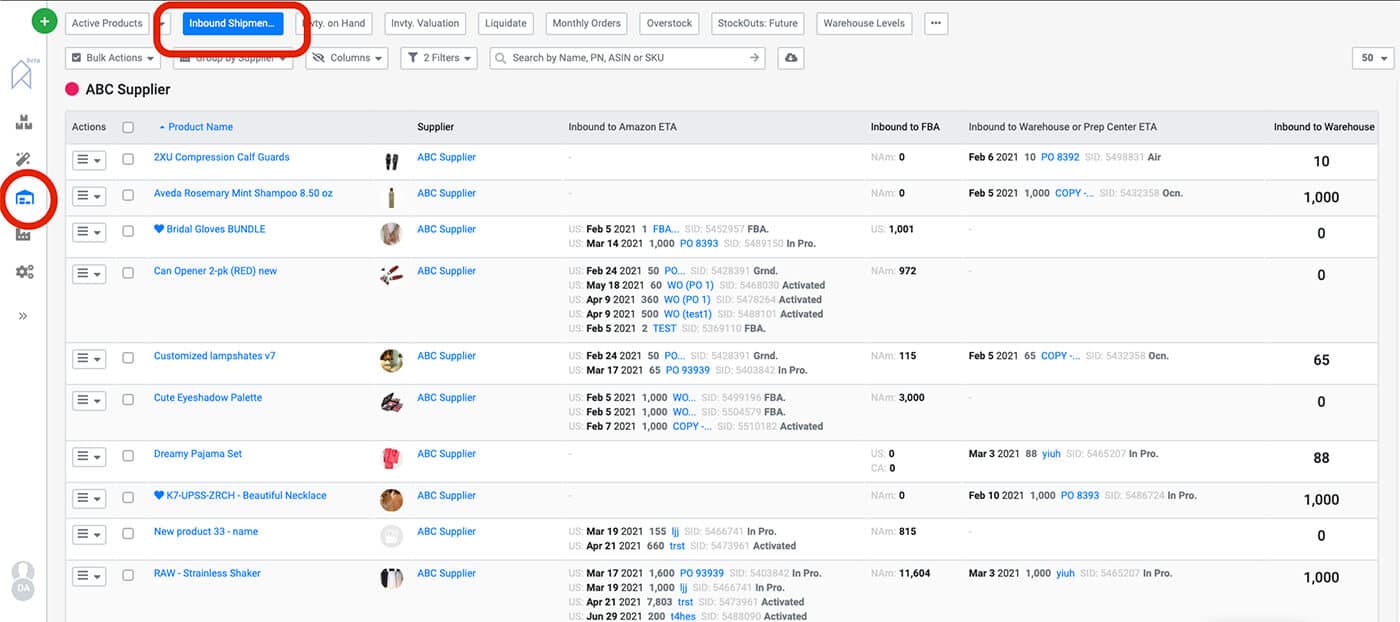Open the factory icon below the warehouse icon
This screenshot has height=622, width=1400.
pos(25,232)
